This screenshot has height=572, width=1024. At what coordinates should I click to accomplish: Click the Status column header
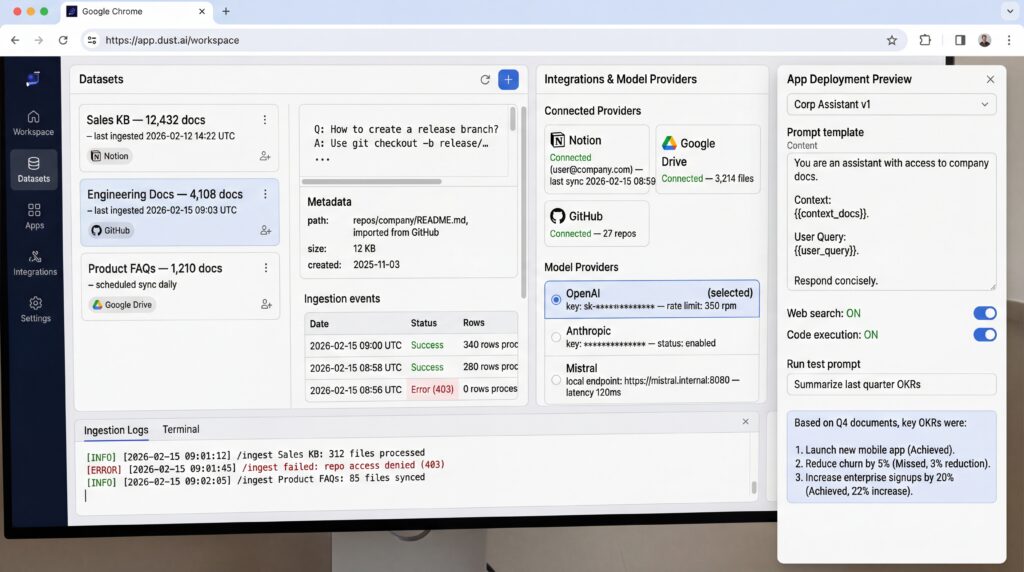click(424, 323)
